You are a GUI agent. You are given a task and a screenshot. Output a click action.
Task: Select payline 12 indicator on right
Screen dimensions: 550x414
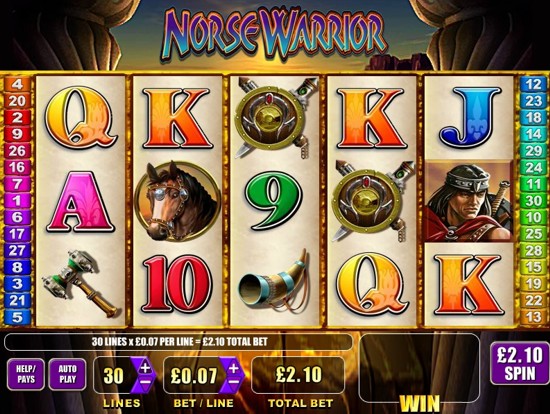(534, 84)
